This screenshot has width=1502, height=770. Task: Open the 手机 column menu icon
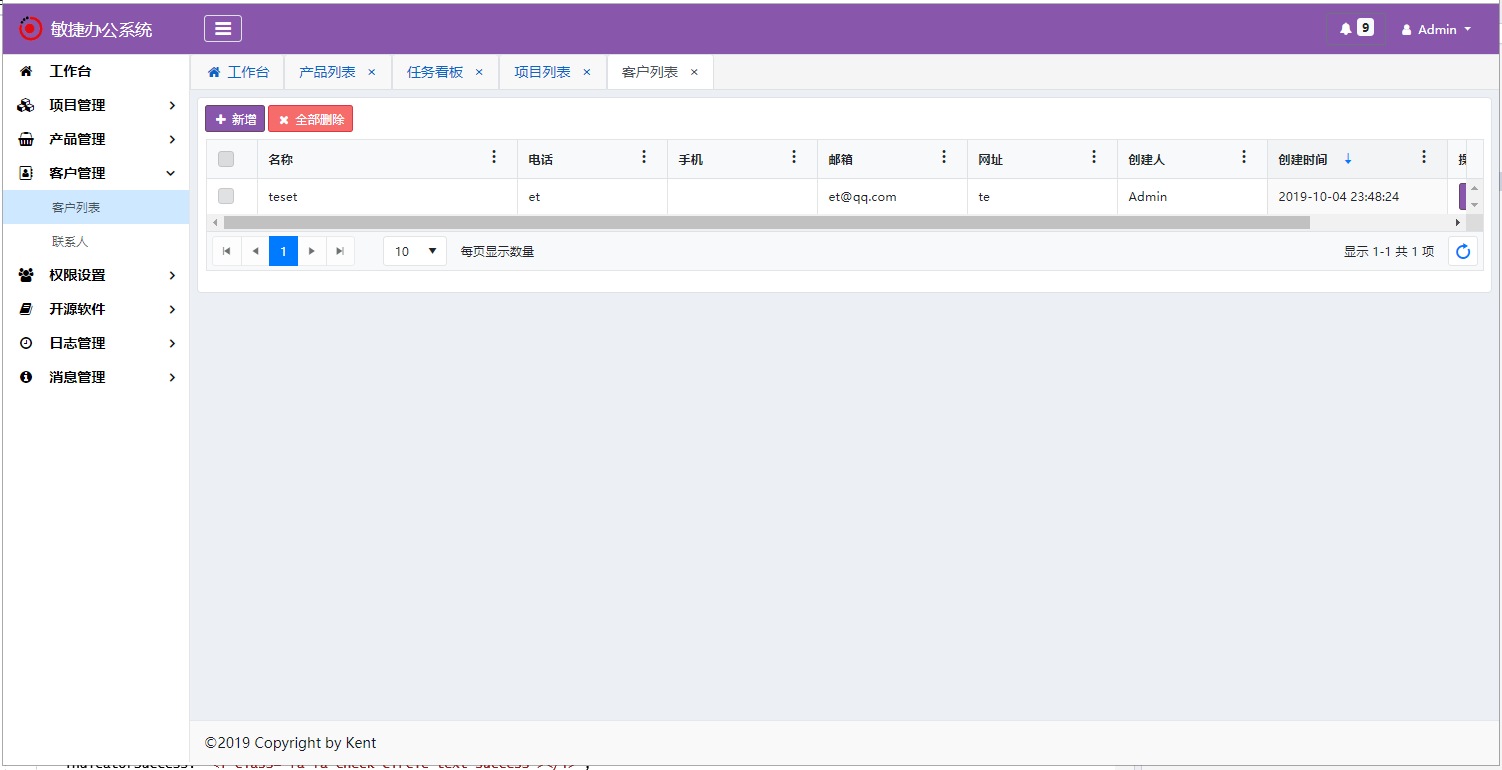(x=794, y=157)
